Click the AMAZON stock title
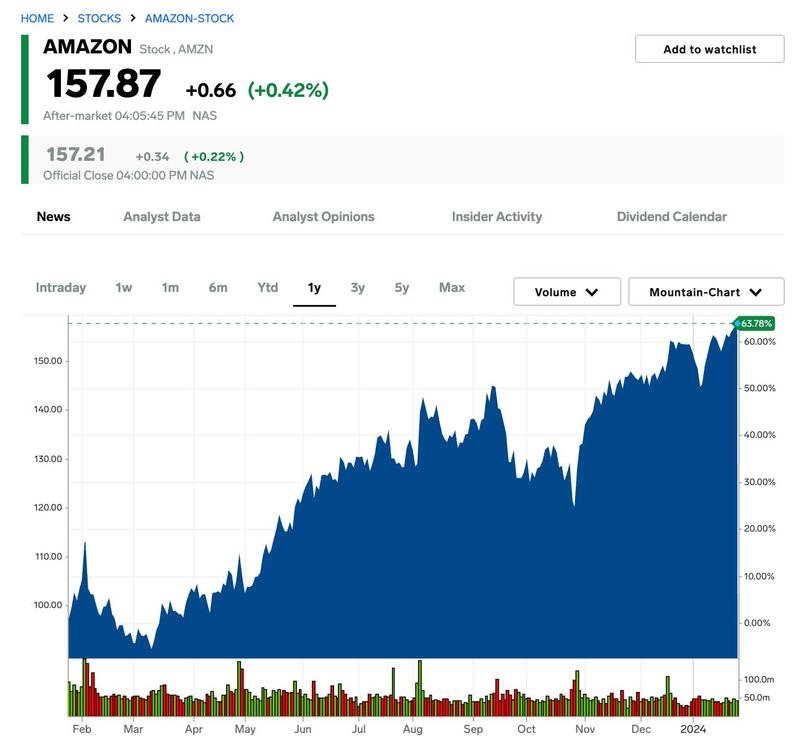Viewport: 800px width, 749px height. tap(87, 46)
